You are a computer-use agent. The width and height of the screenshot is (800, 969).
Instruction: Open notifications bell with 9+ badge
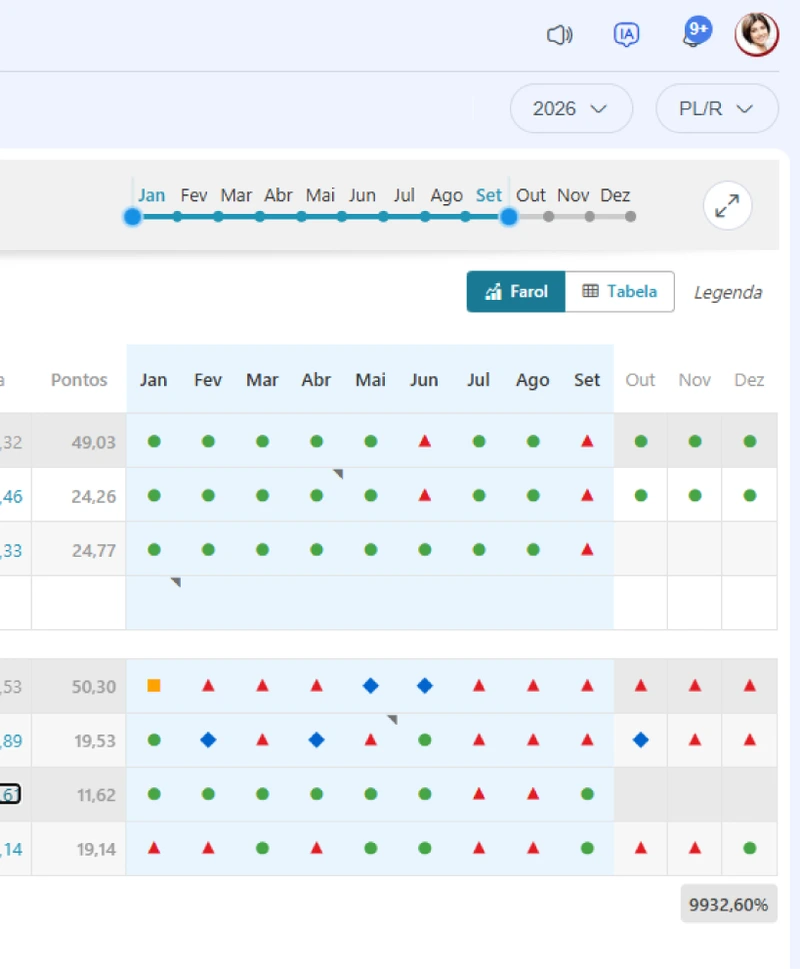pos(696,32)
